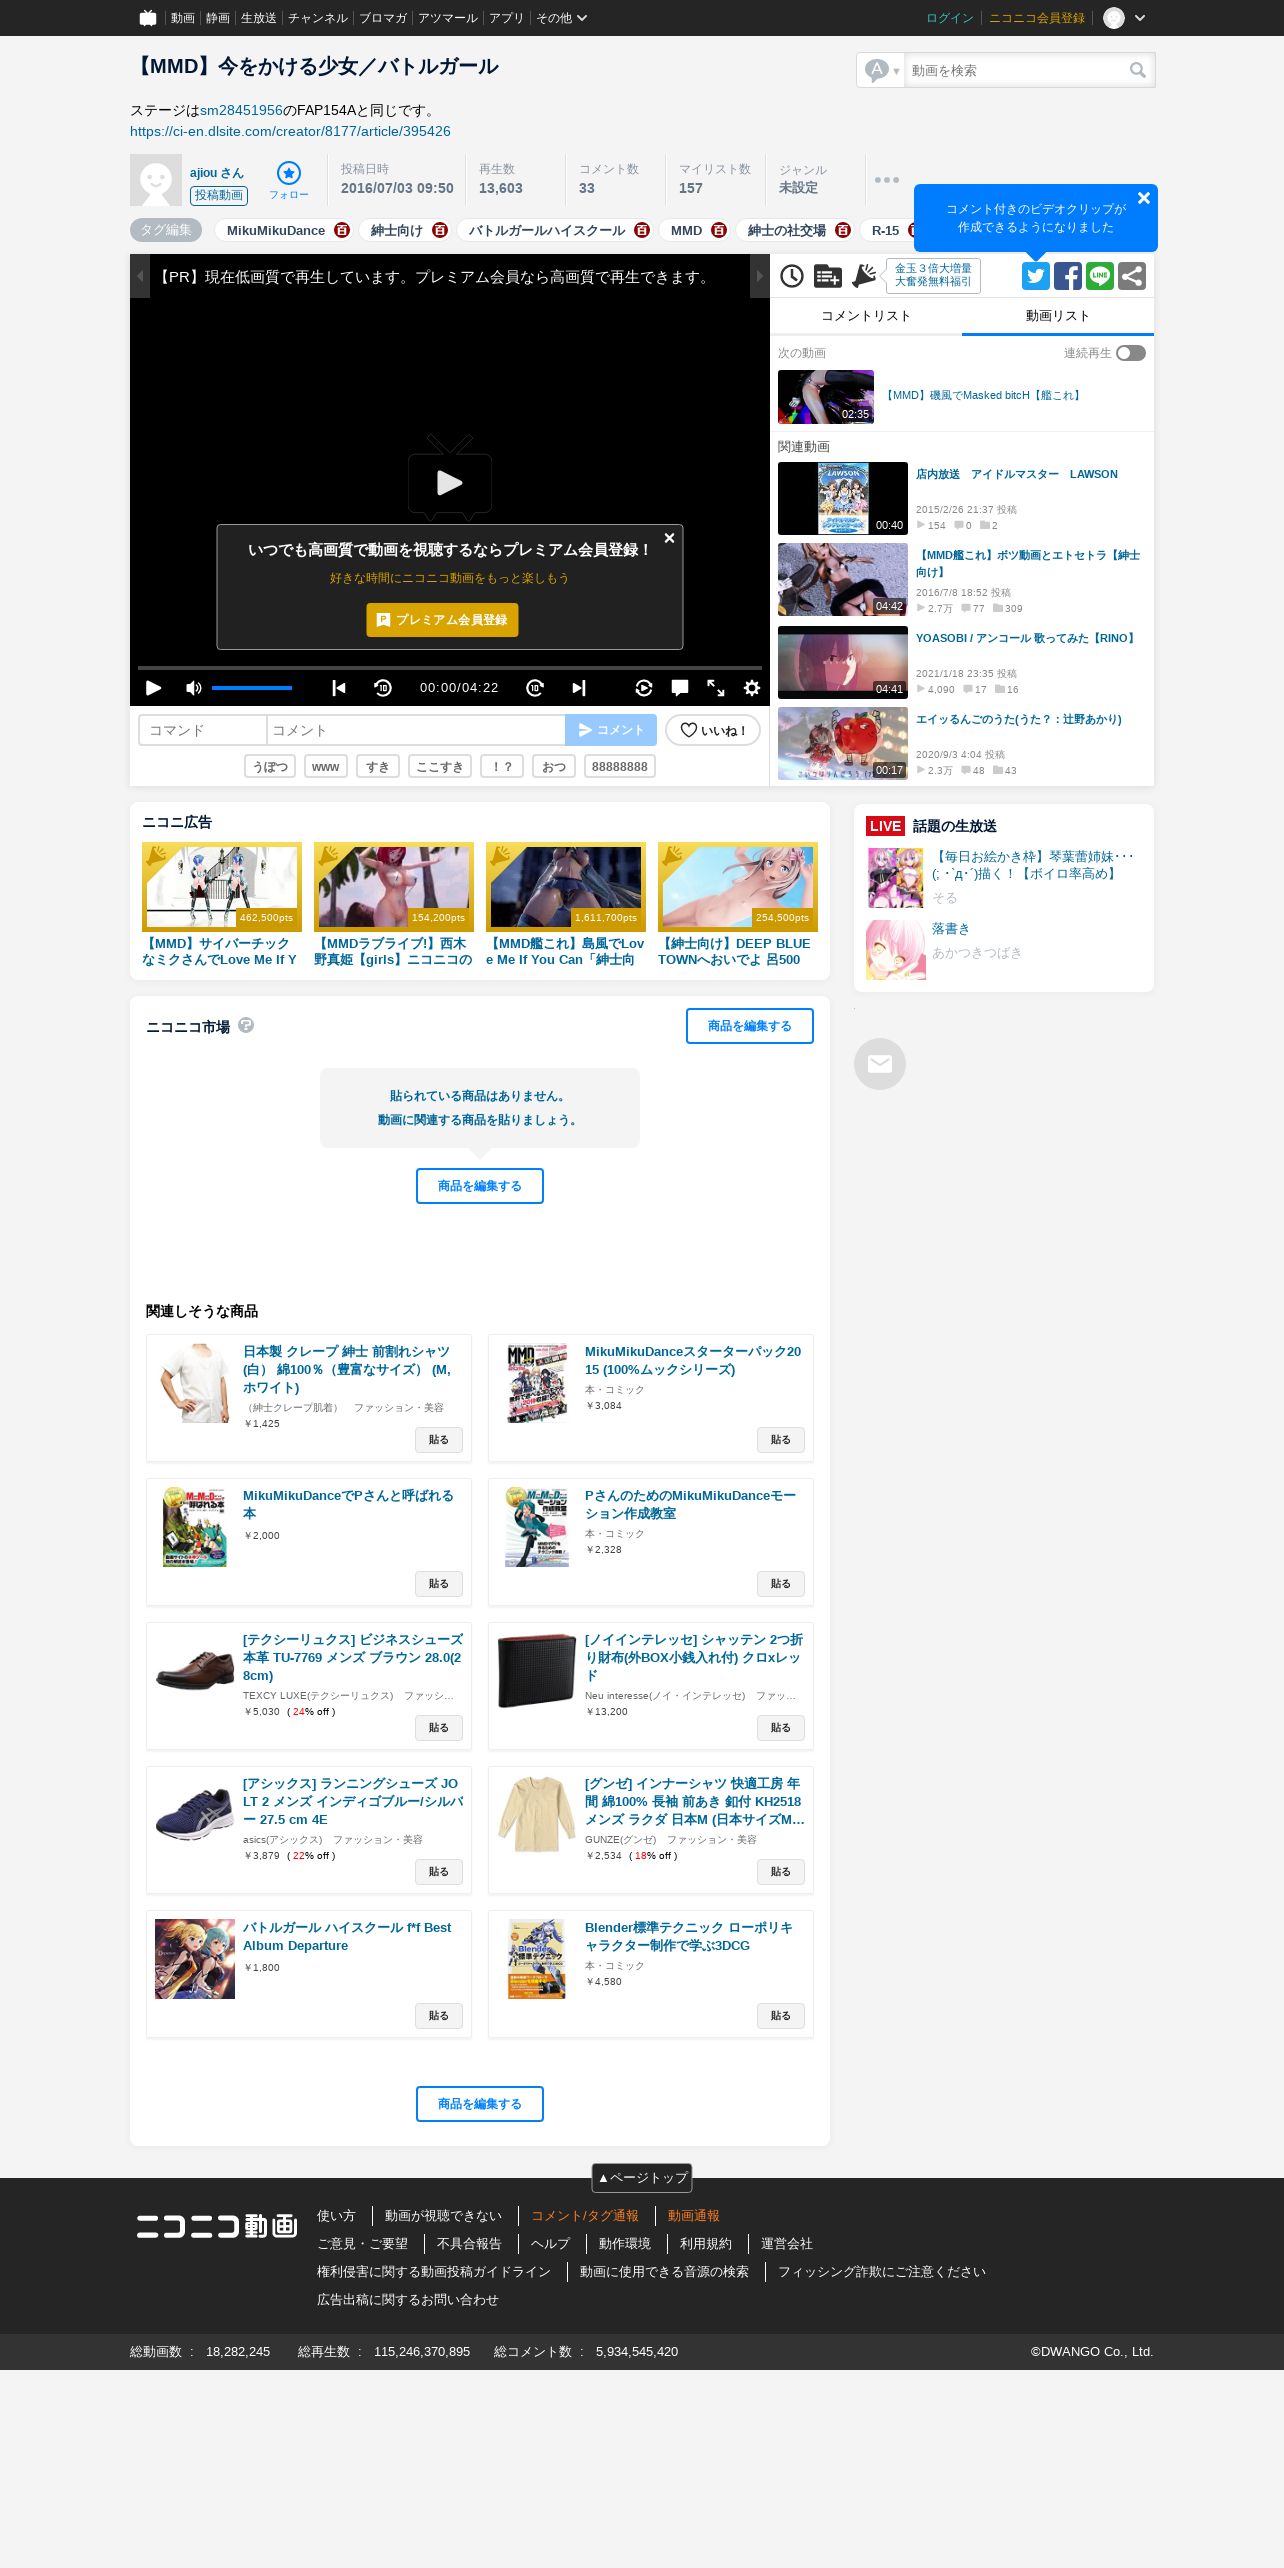Skip to next video
1284x2568 pixels.
pyautogui.click(x=579, y=688)
